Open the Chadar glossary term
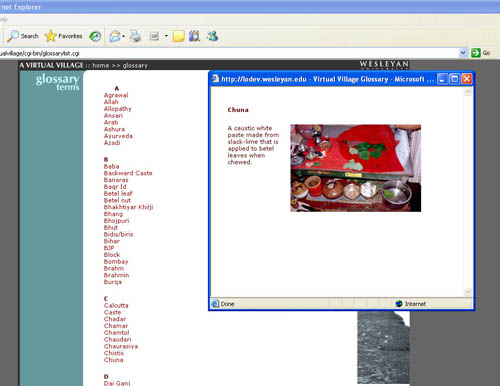Viewport: 500px width, 386px height. [x=115, y=319]
